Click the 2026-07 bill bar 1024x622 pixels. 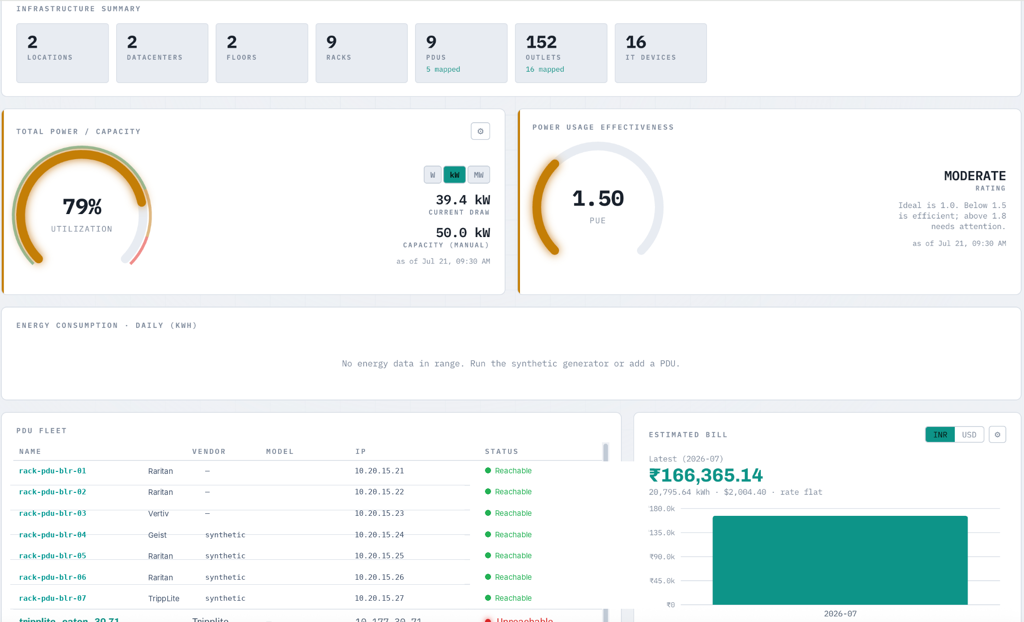(x=840, y=560)
